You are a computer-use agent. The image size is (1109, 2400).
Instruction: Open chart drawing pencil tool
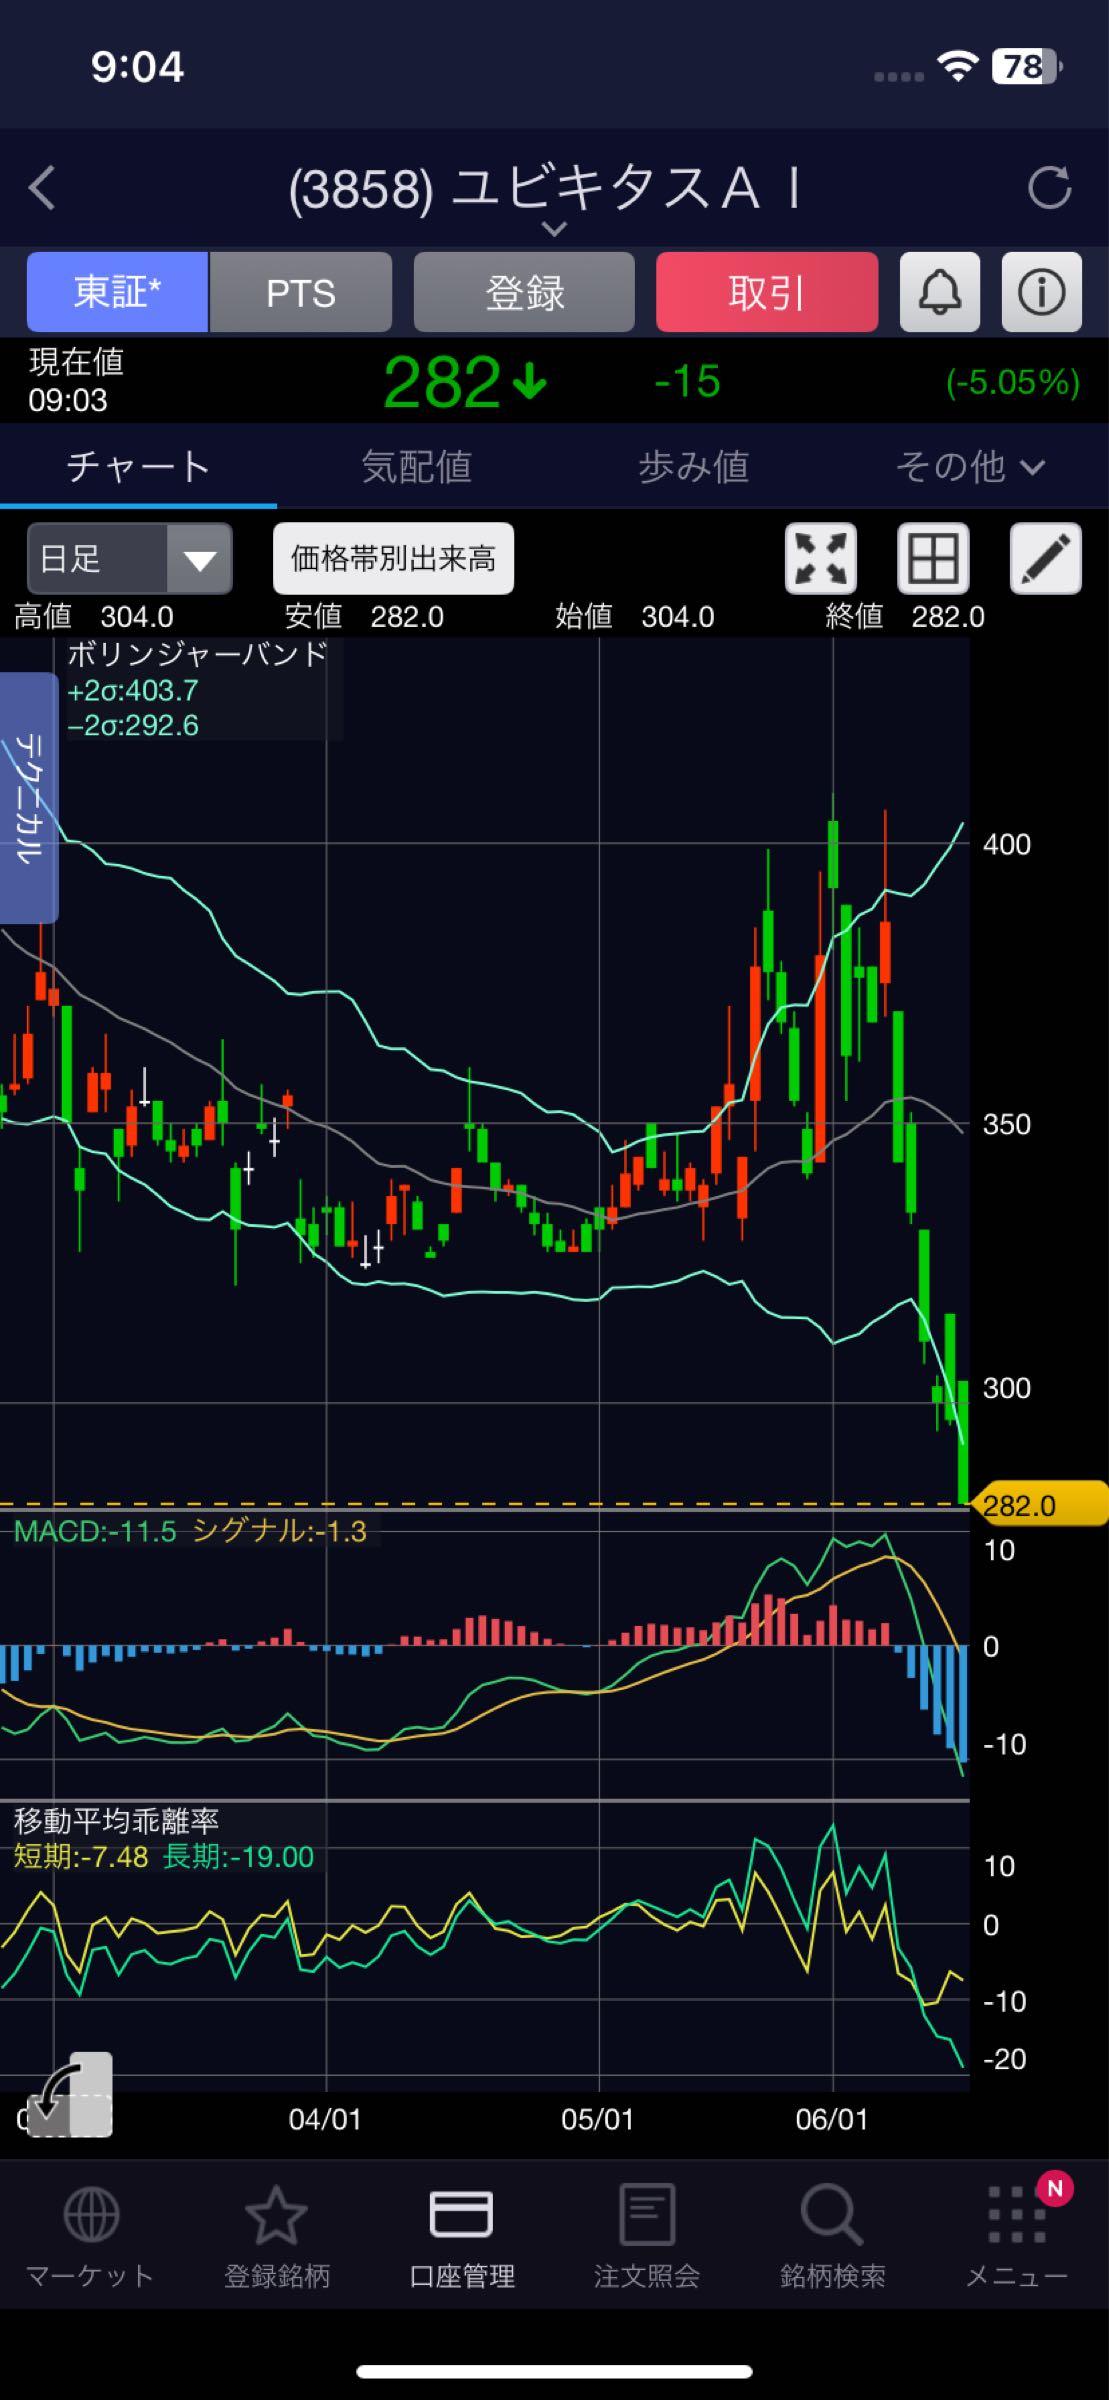pos(1045,558)
